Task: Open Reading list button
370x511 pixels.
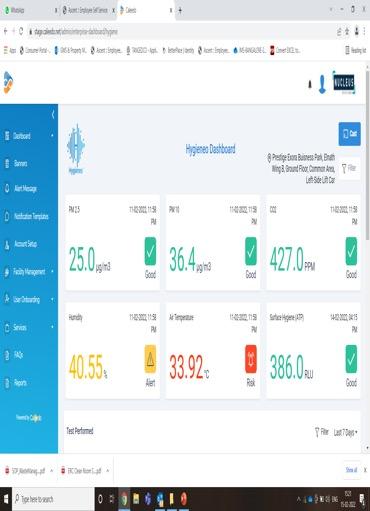Action: point(356,50)
